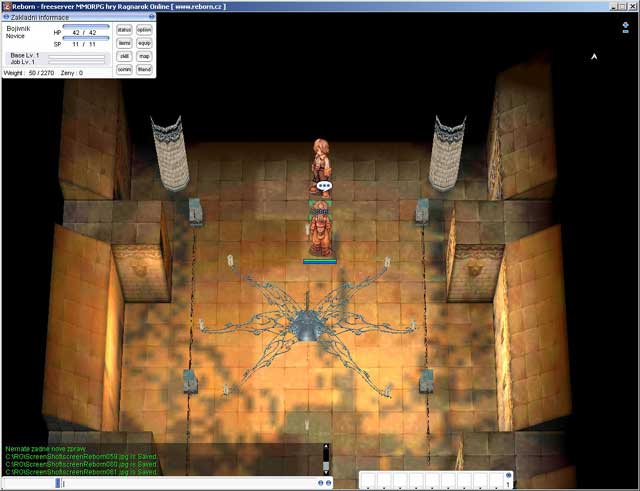
Task: Click the HP bar in info panel
Action: tap(84, 26)
